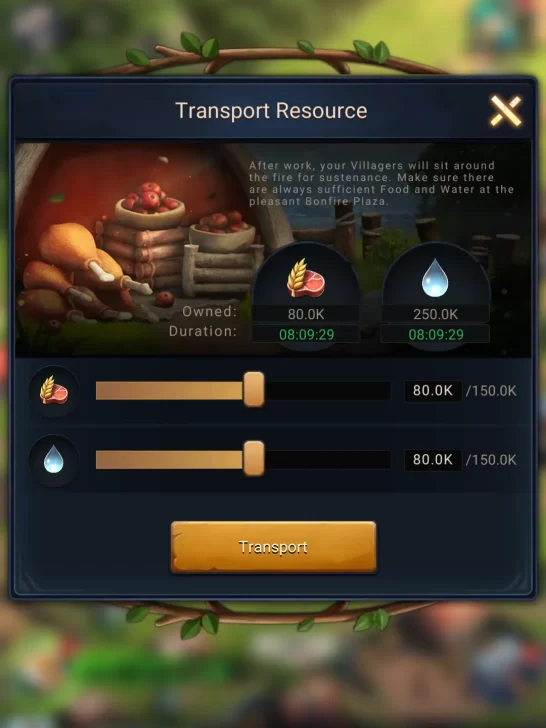Click the Transport button
The width and height of the screenshot is (546, 728).
273,547
